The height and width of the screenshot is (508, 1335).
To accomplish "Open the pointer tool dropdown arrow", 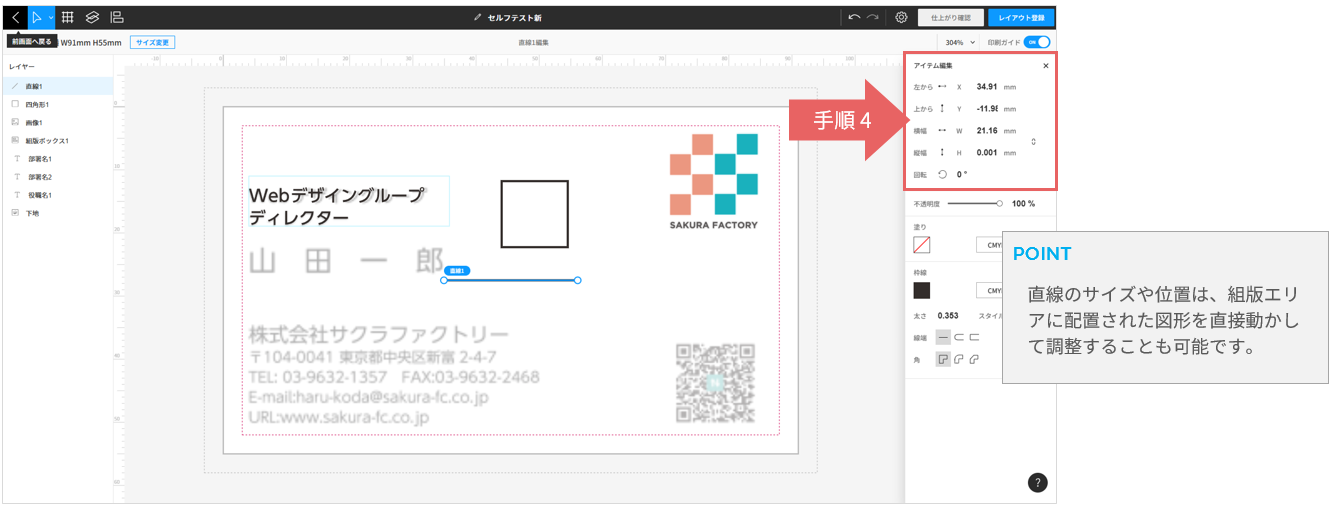I will point(51,17).
